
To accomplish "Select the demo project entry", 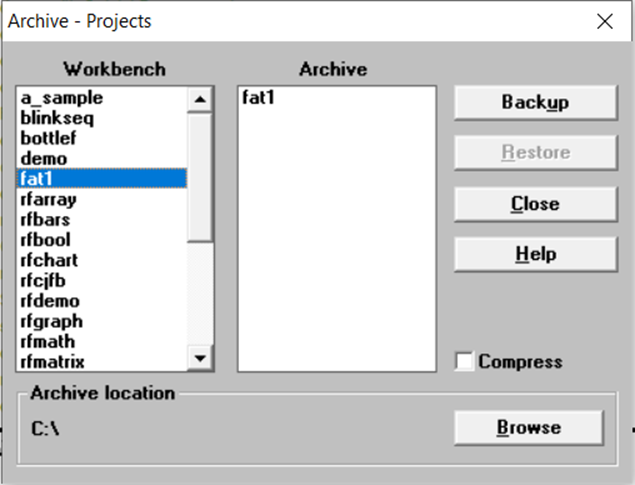I will (x=102, y=159).
